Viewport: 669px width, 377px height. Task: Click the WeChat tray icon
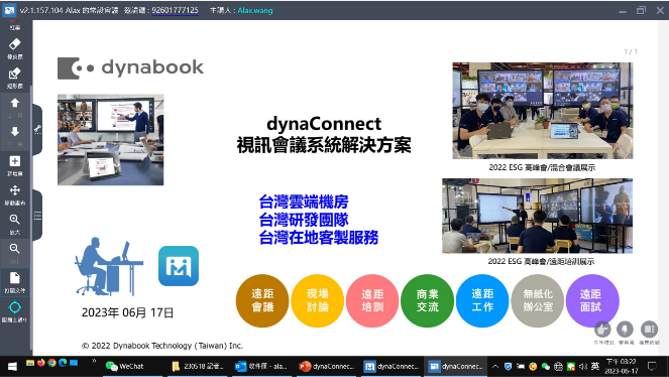[546, 366]
